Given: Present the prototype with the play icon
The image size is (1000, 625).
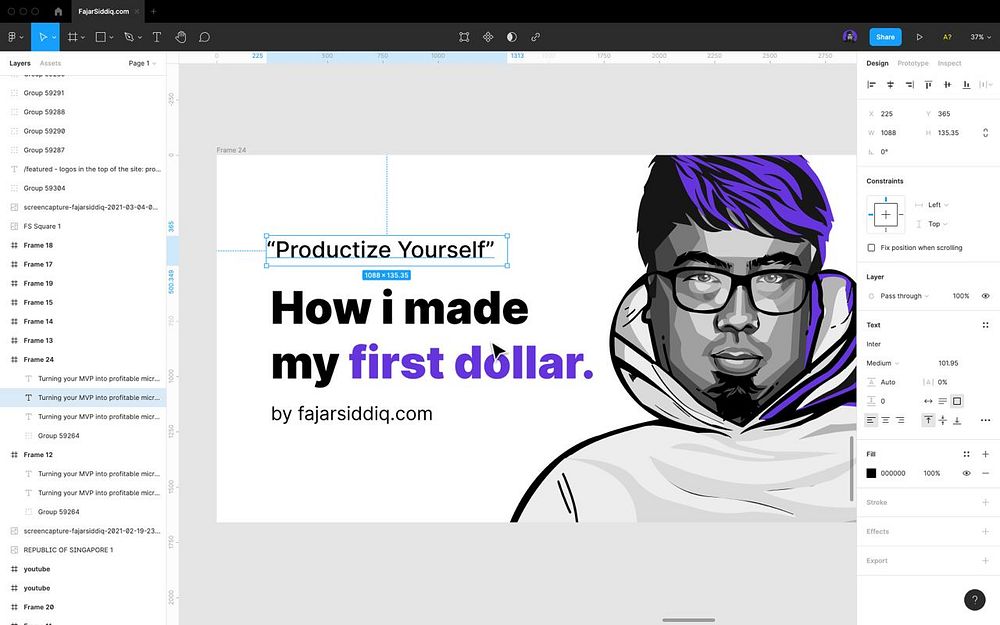Looking at the screenshot, I should point(919,37).
